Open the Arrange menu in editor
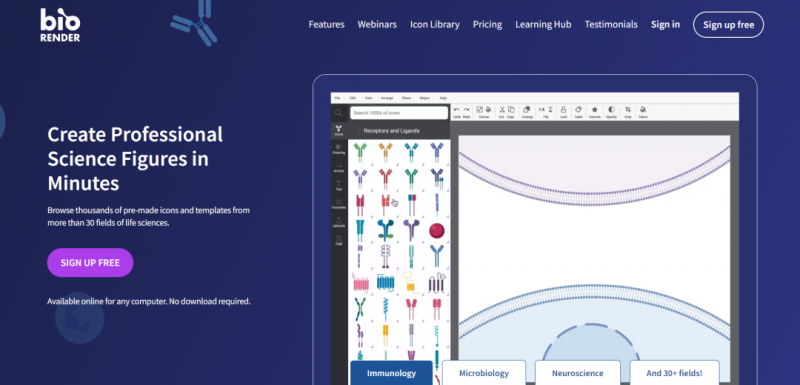 tap(387, 98)
